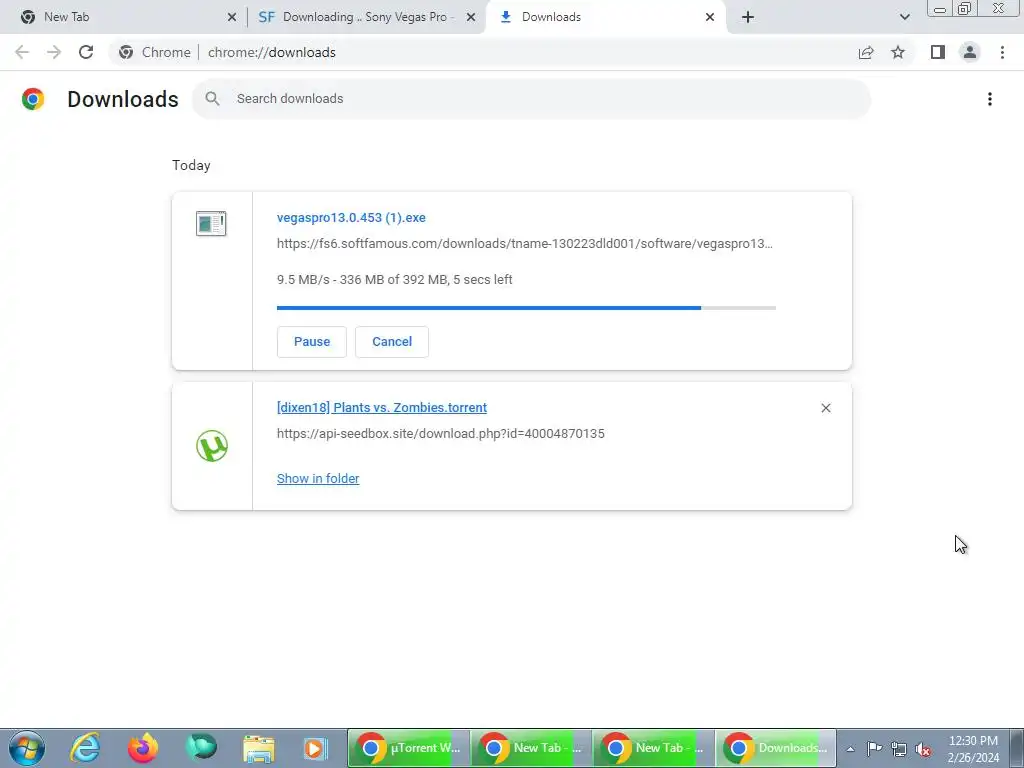1024x768 pixels.
Task: Click Show in folder link
Action: [x=318, y=479]
